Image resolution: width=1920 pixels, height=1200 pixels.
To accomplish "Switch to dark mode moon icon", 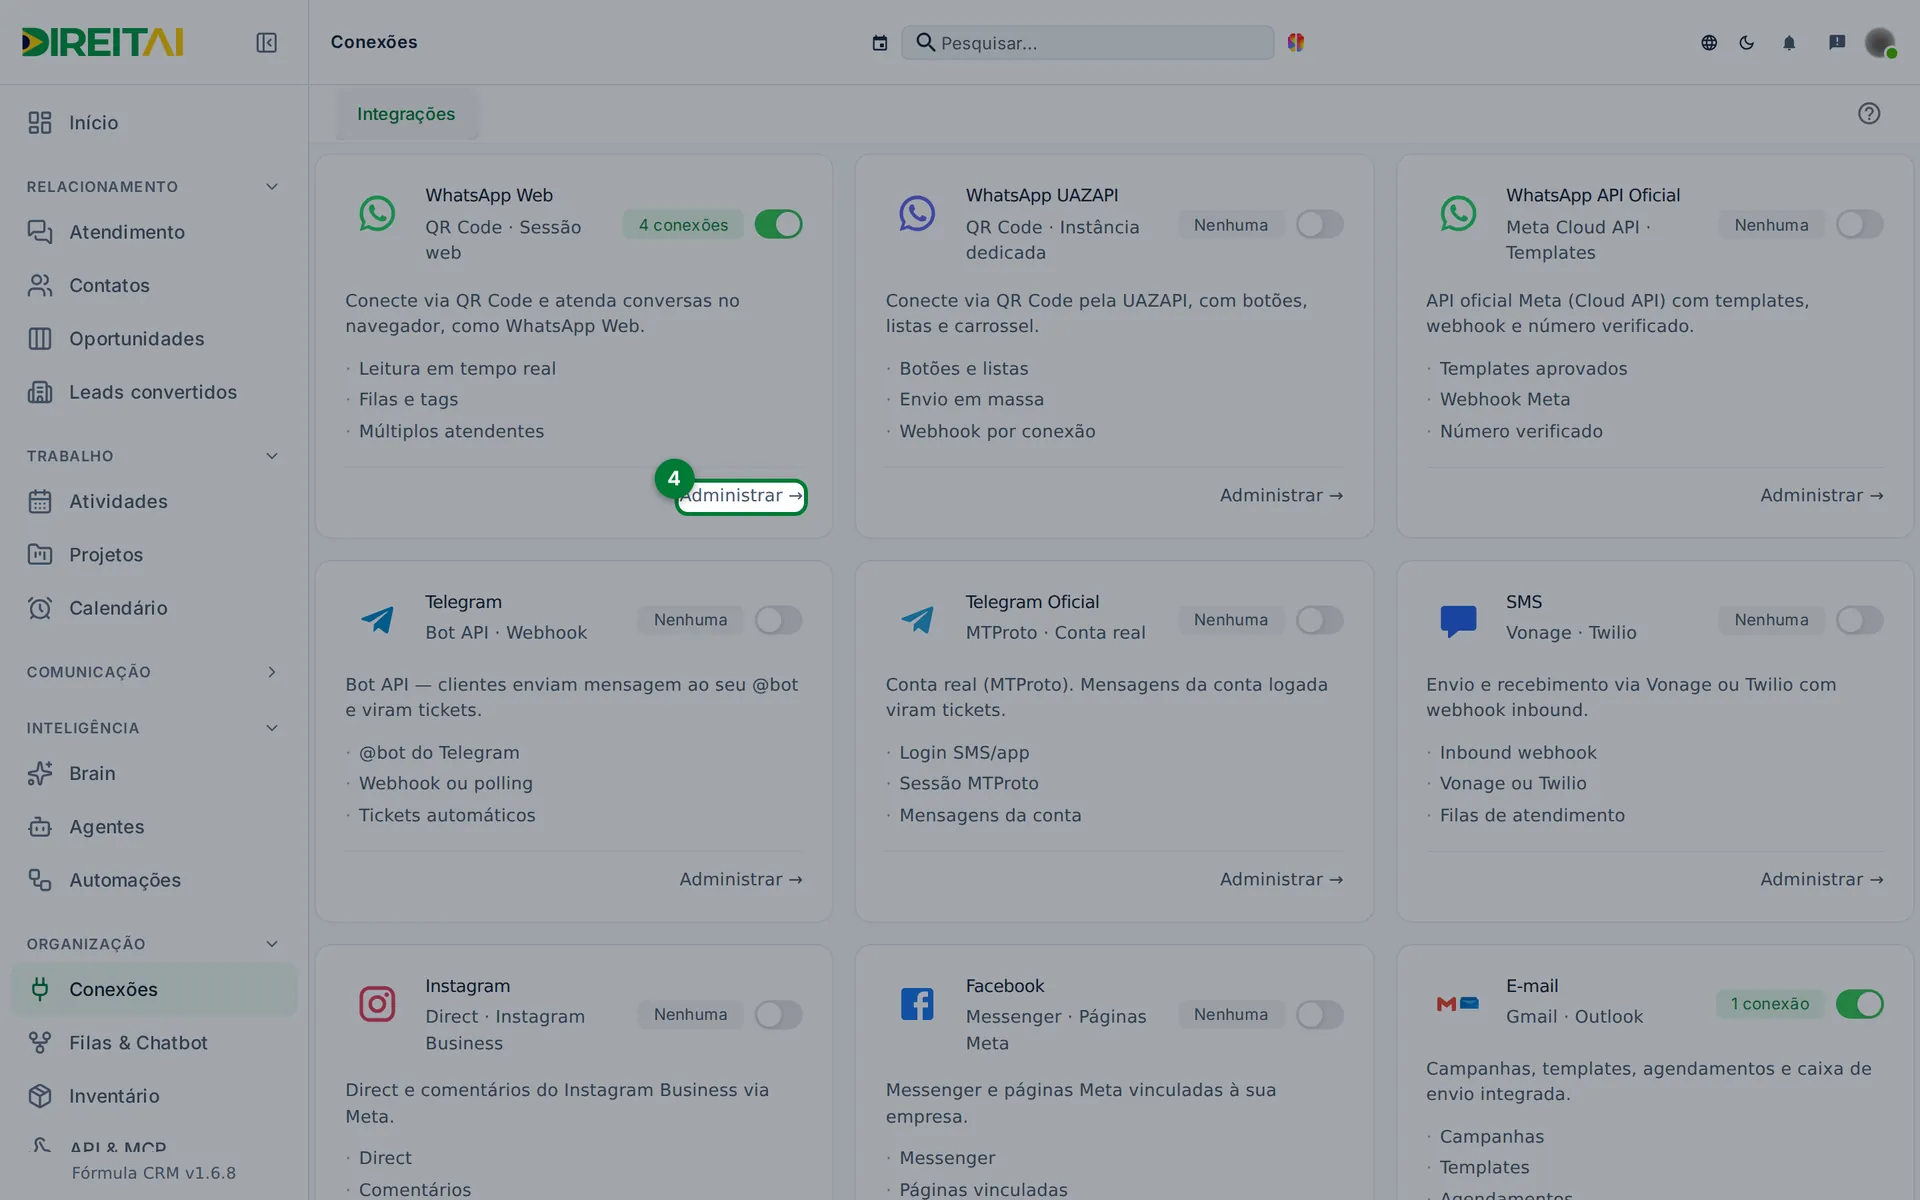I will click(x=1747, y=42).
